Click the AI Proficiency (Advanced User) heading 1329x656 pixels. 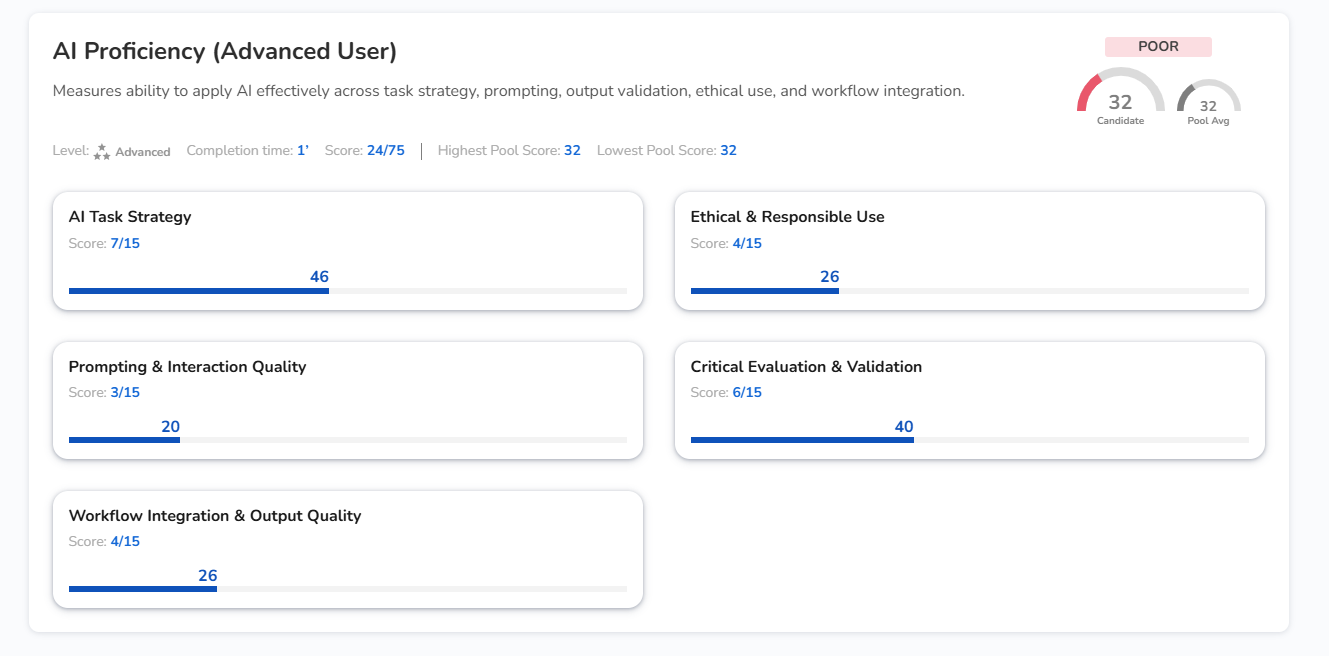tap(225, 51)
